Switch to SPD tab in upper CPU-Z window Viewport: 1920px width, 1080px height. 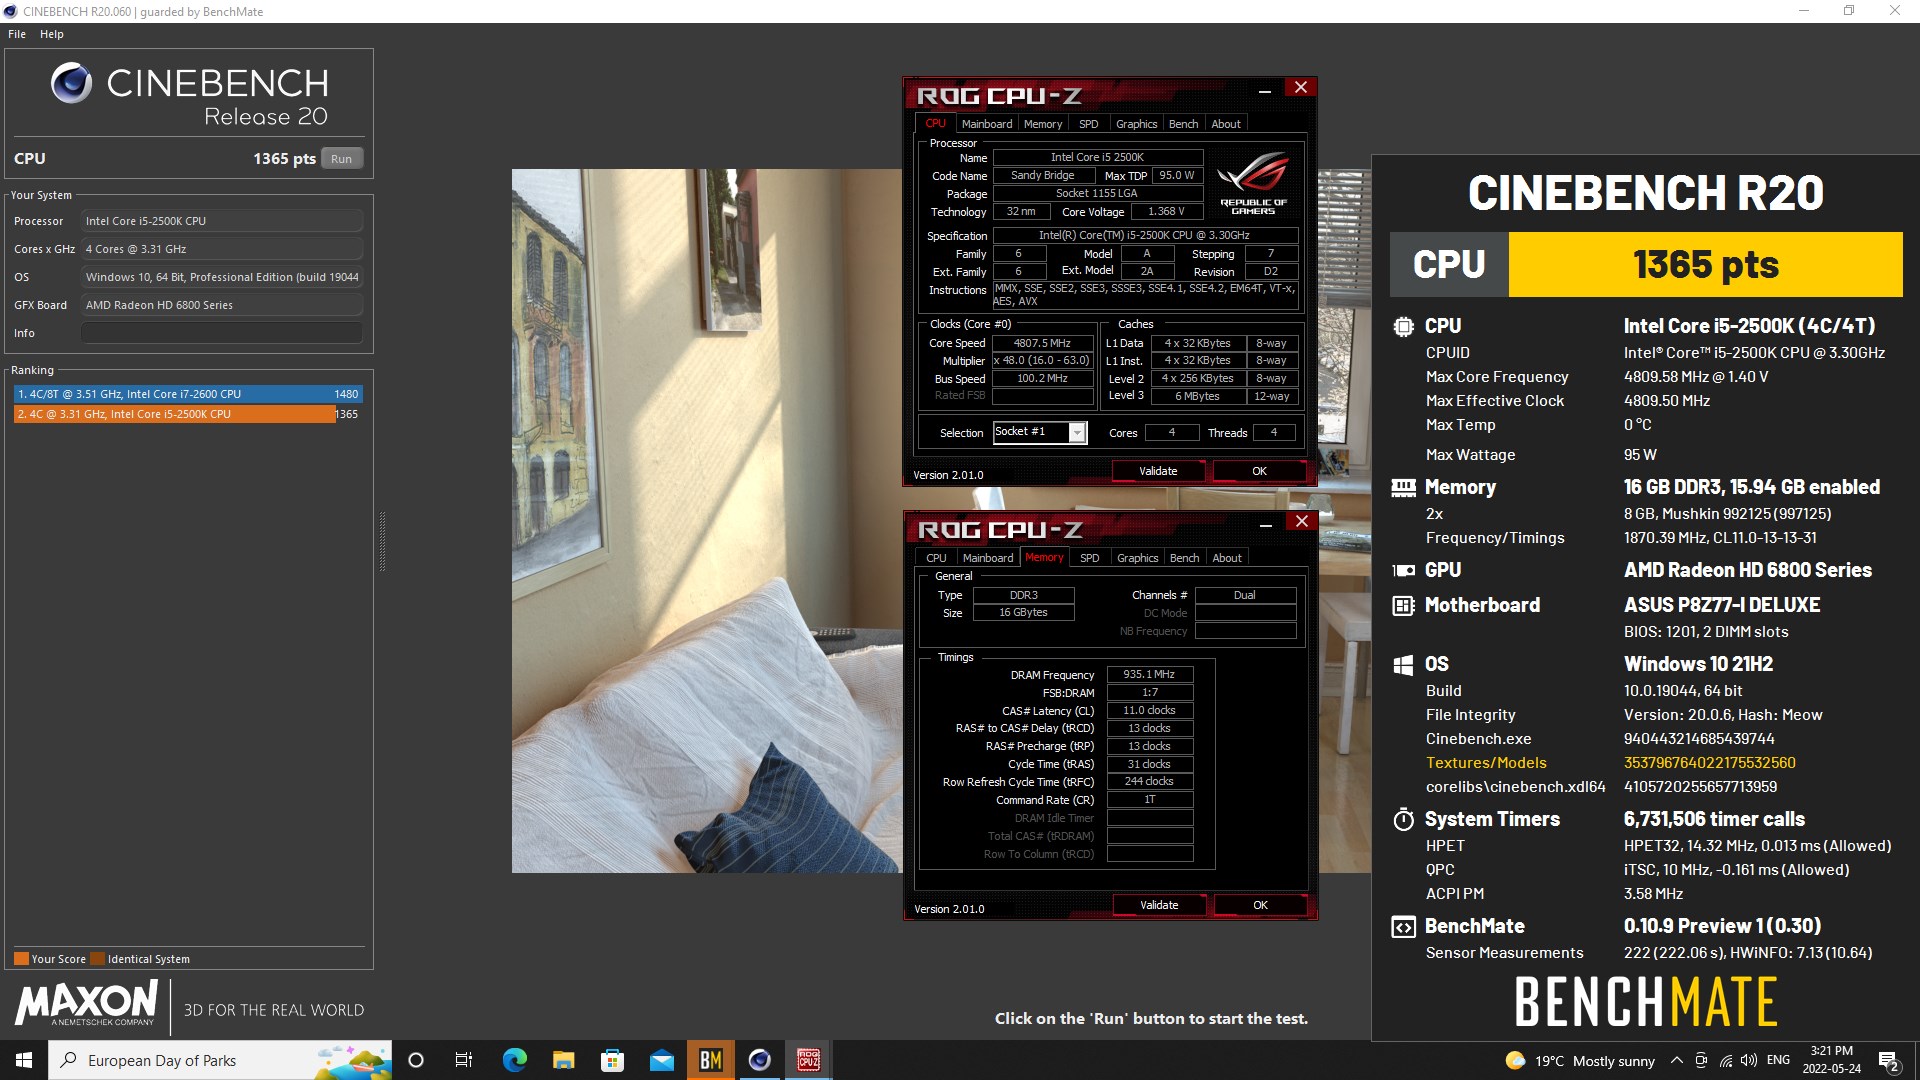(1089, 124)
